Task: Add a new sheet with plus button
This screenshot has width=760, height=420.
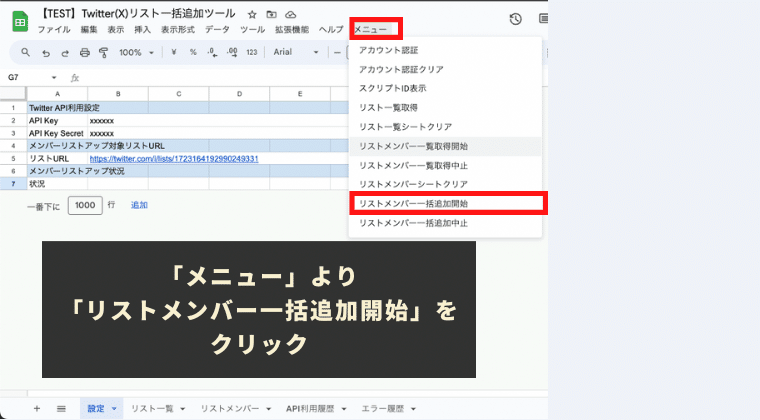Action: coord(37,408)
